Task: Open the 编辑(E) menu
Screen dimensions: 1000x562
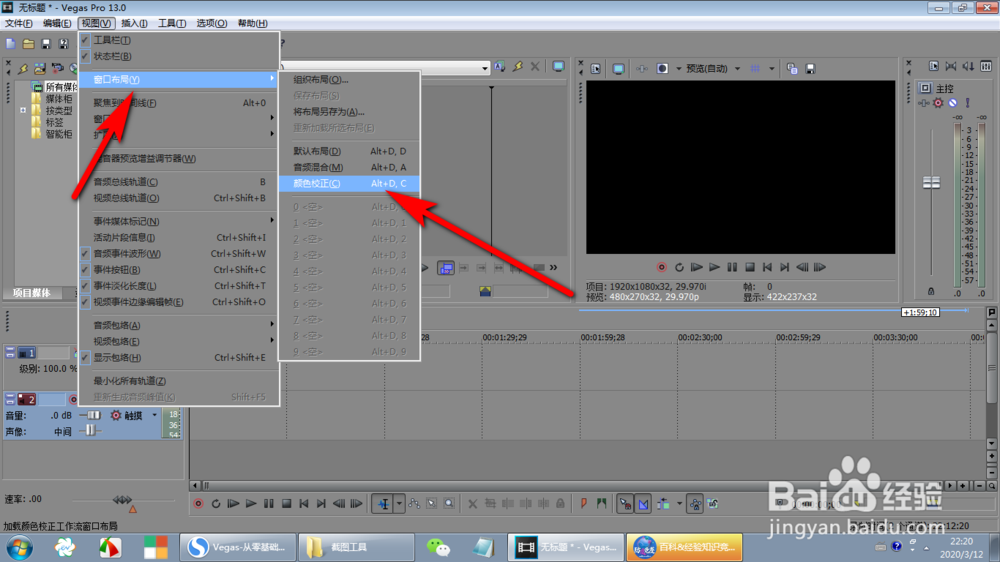Action: coord(57,23)
